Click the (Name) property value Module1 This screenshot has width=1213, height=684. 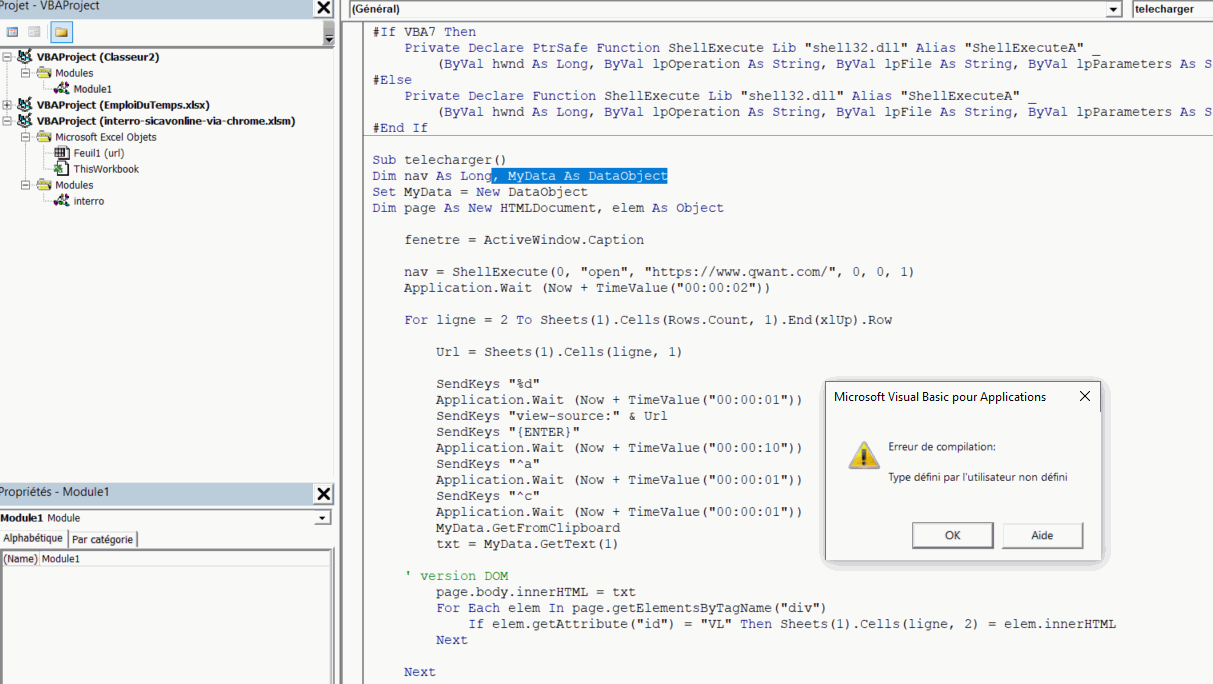point(183,558)
